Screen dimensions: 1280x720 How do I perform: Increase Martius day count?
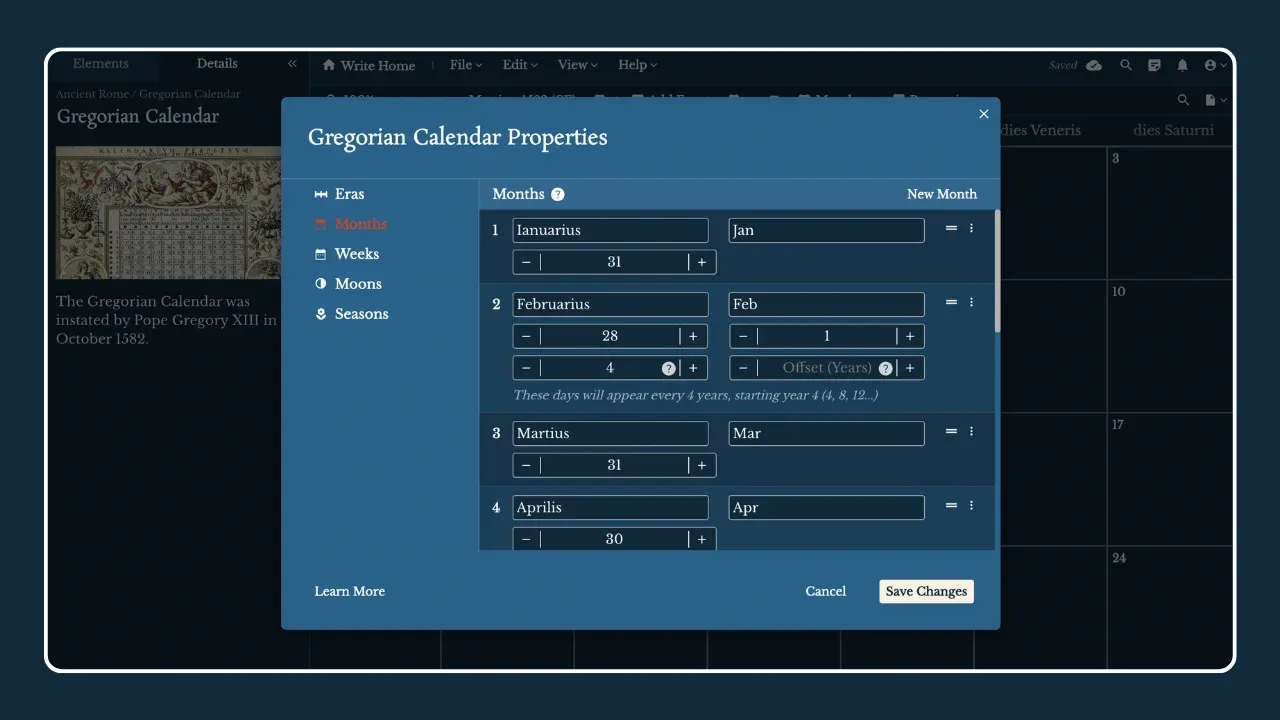pos(702,465)
